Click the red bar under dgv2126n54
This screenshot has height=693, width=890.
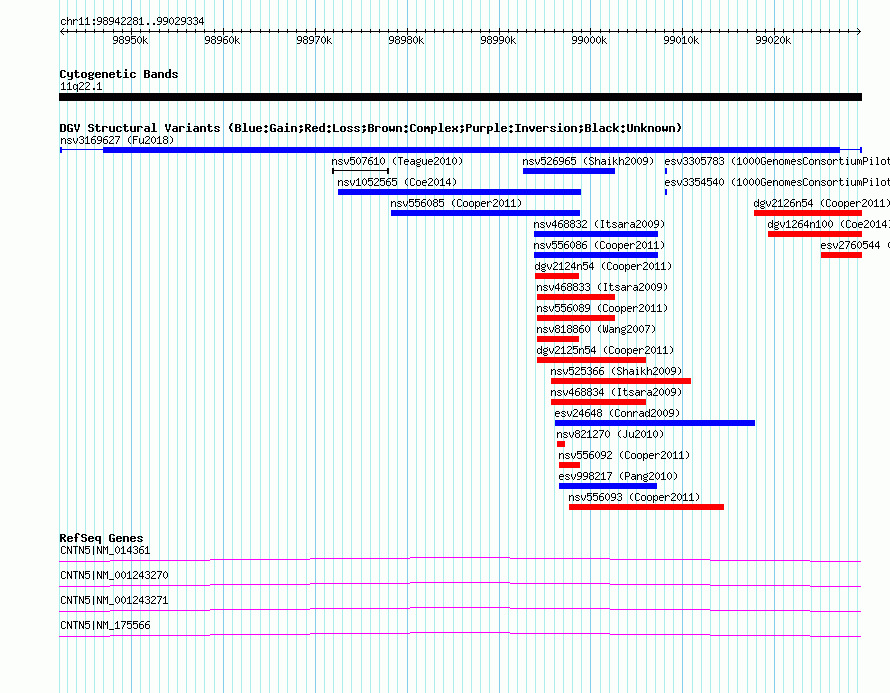coord(808,213)
